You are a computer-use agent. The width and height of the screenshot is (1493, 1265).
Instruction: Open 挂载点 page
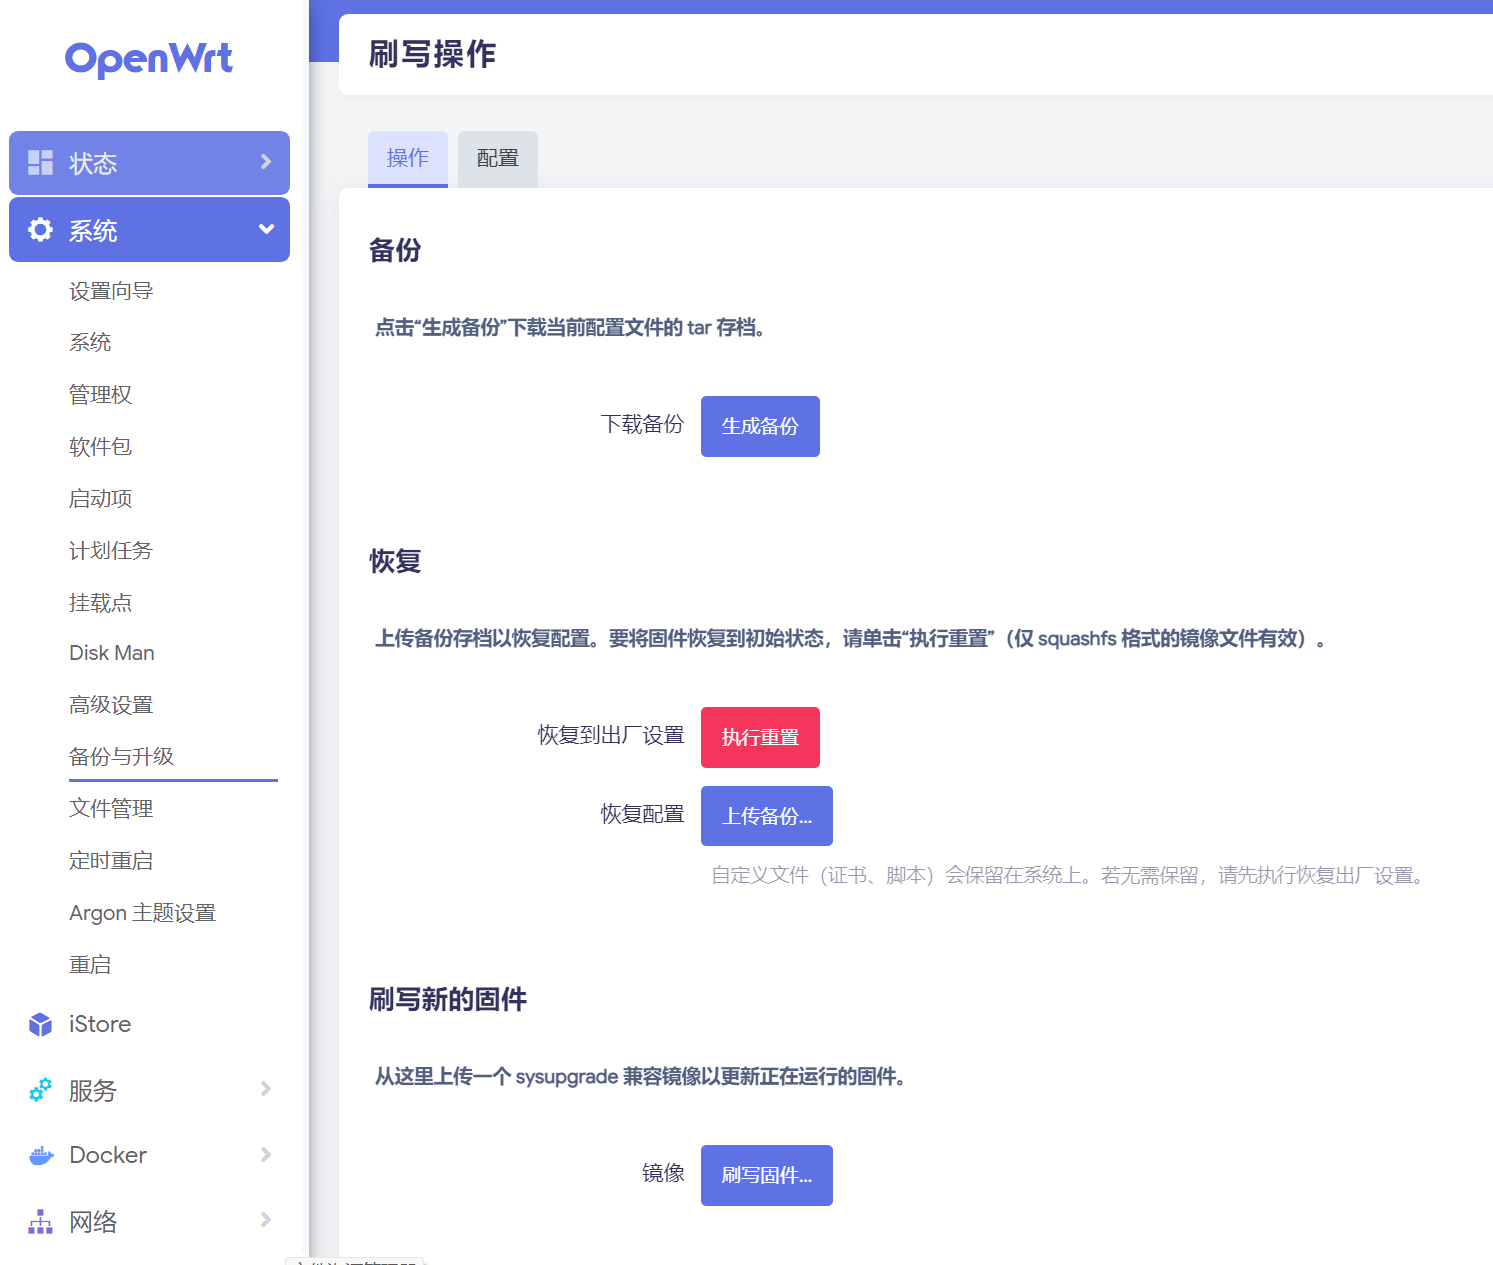tap(100, 603)
